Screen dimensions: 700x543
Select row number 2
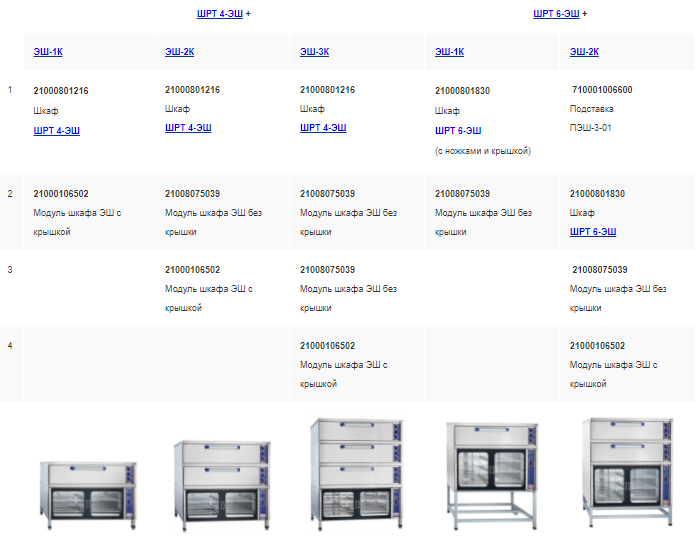[10, 194]
